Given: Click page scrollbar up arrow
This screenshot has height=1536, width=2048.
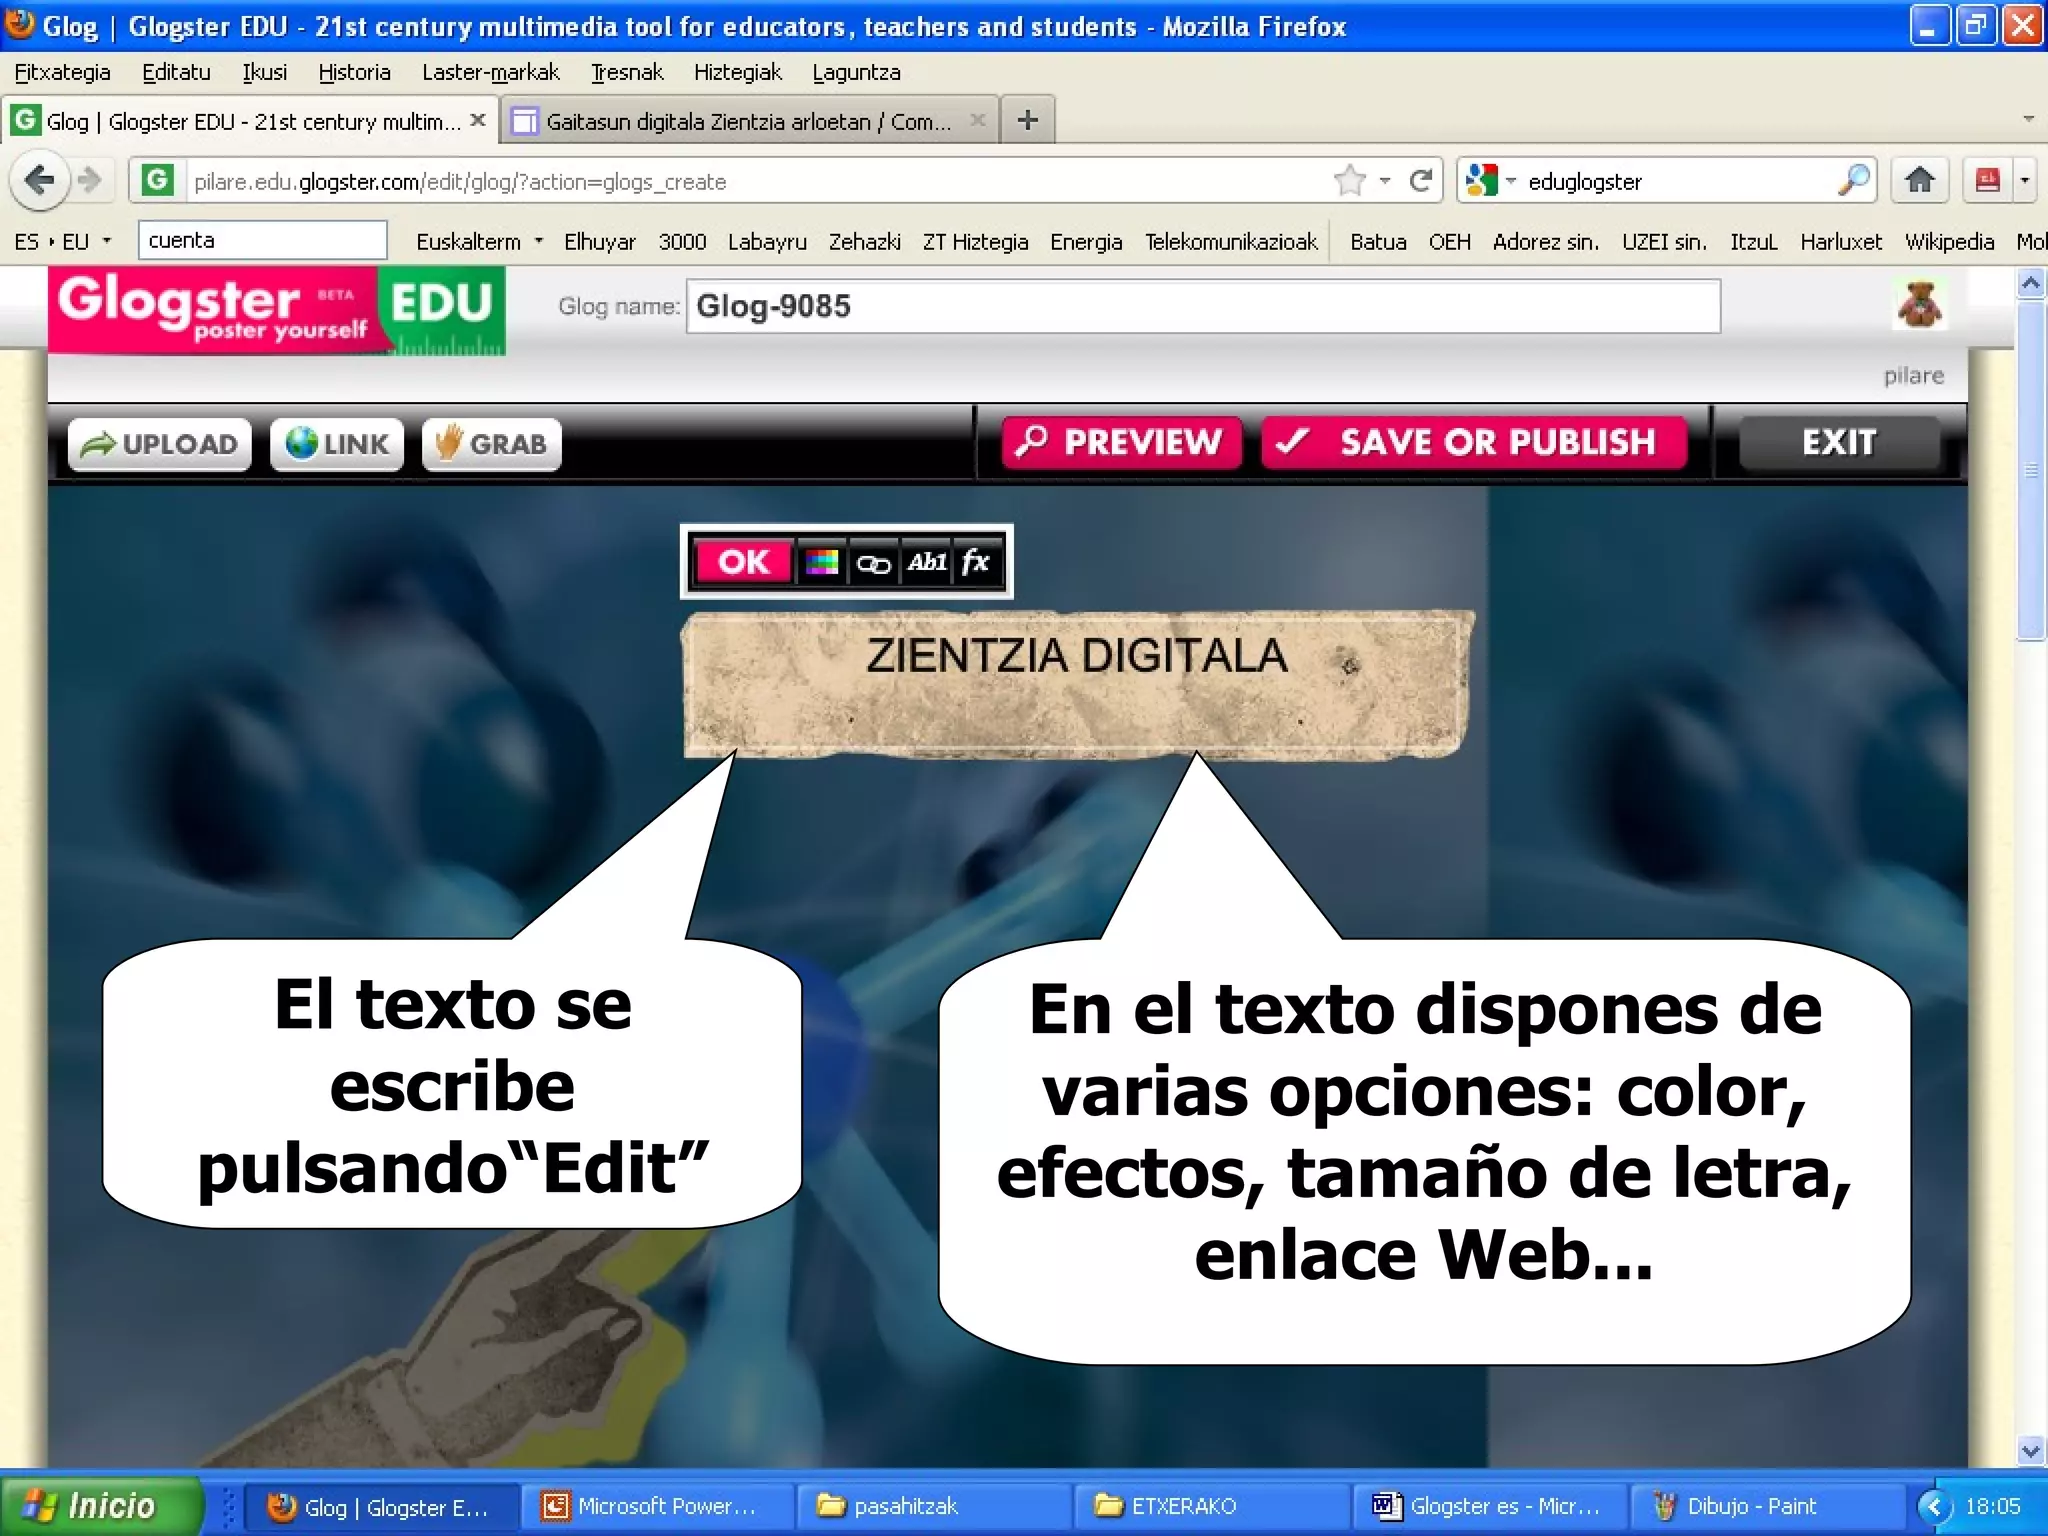Looking at the screenshot, I should click(x=2030, y=284).
